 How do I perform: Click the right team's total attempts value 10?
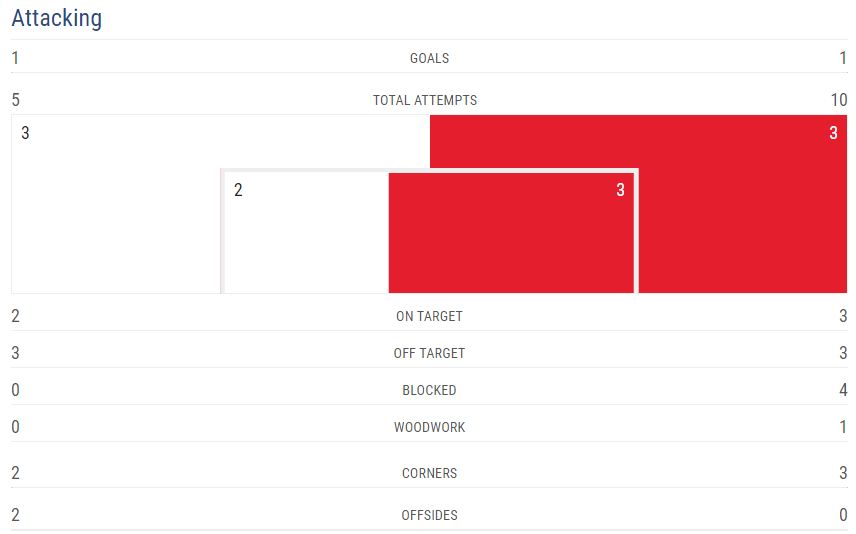(x=838, y=100)
